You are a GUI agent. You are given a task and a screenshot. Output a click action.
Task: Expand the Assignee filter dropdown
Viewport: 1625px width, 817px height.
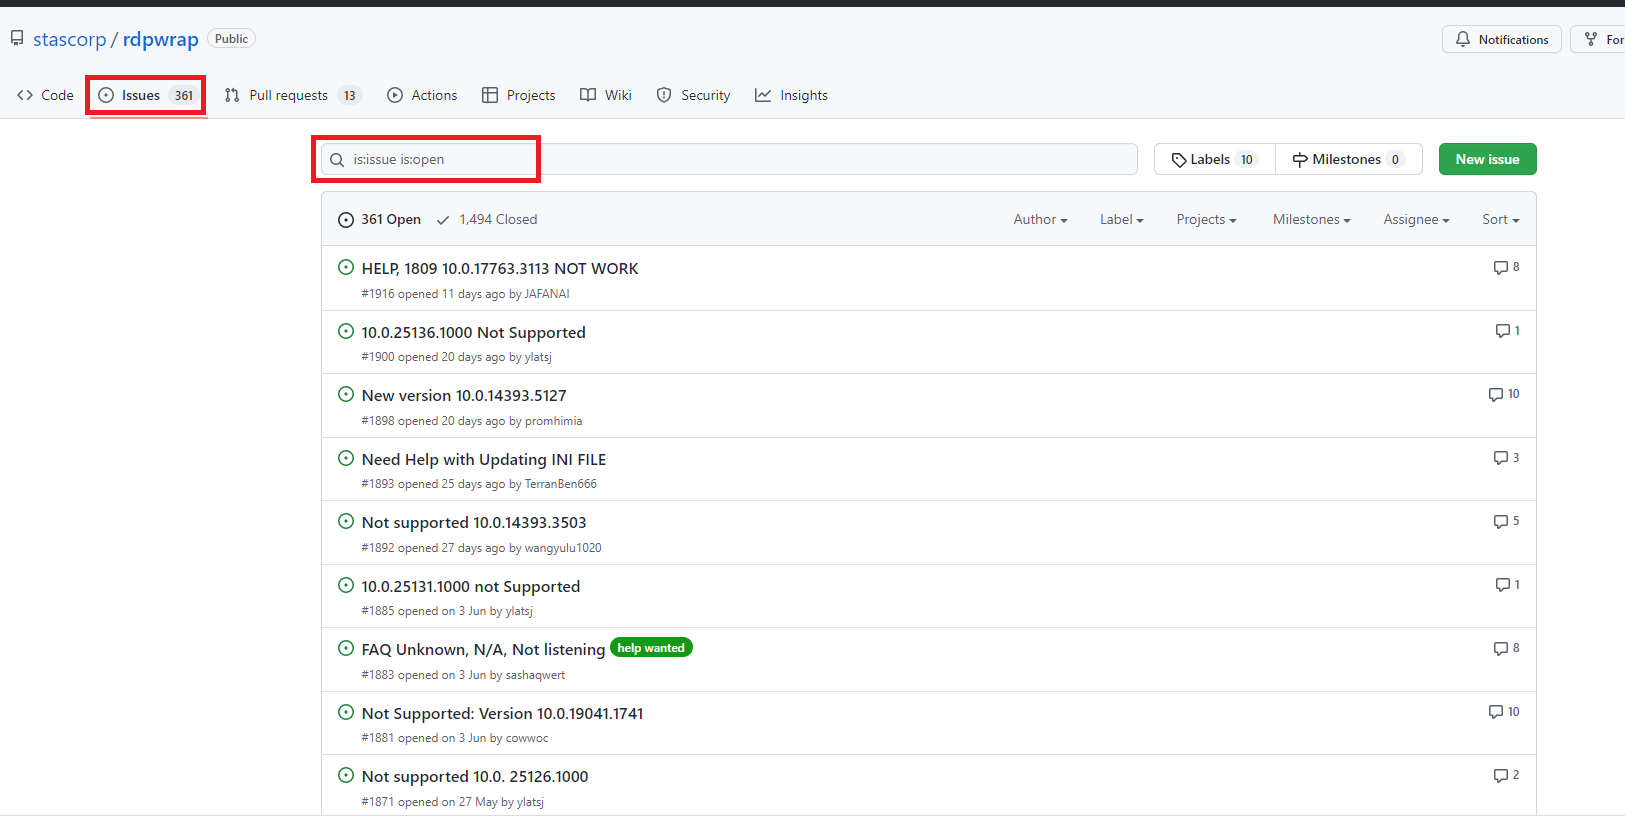coord(1416,219)
